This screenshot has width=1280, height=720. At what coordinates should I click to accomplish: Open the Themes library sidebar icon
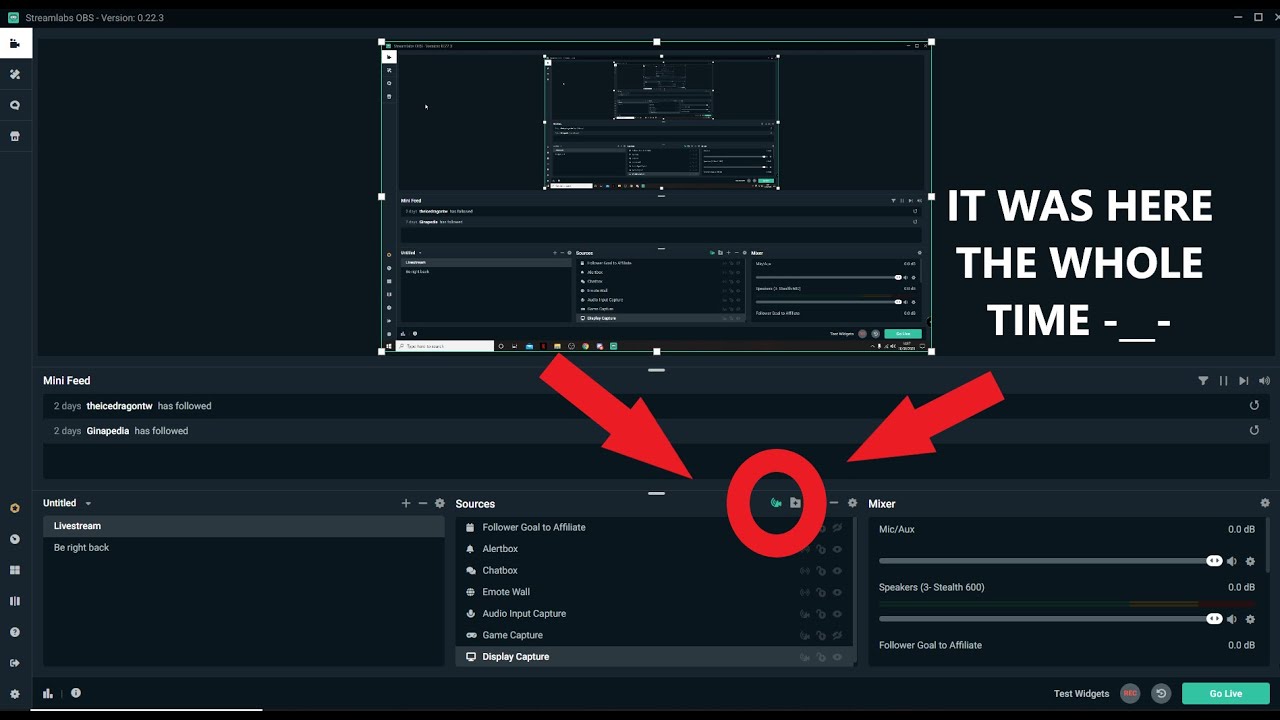pyautogui.click(x=15, y=74)
